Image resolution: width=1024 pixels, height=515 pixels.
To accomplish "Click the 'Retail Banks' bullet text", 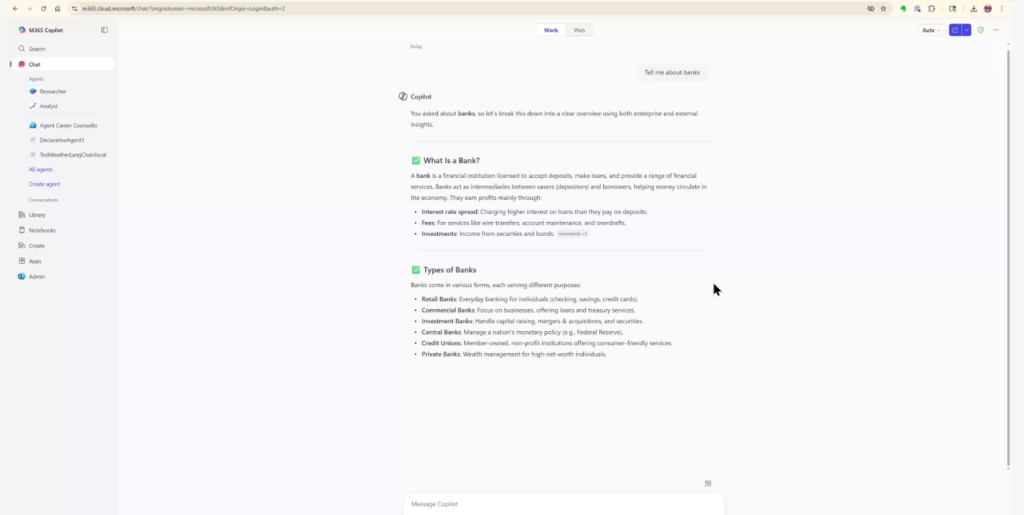I will click(530, 299).
